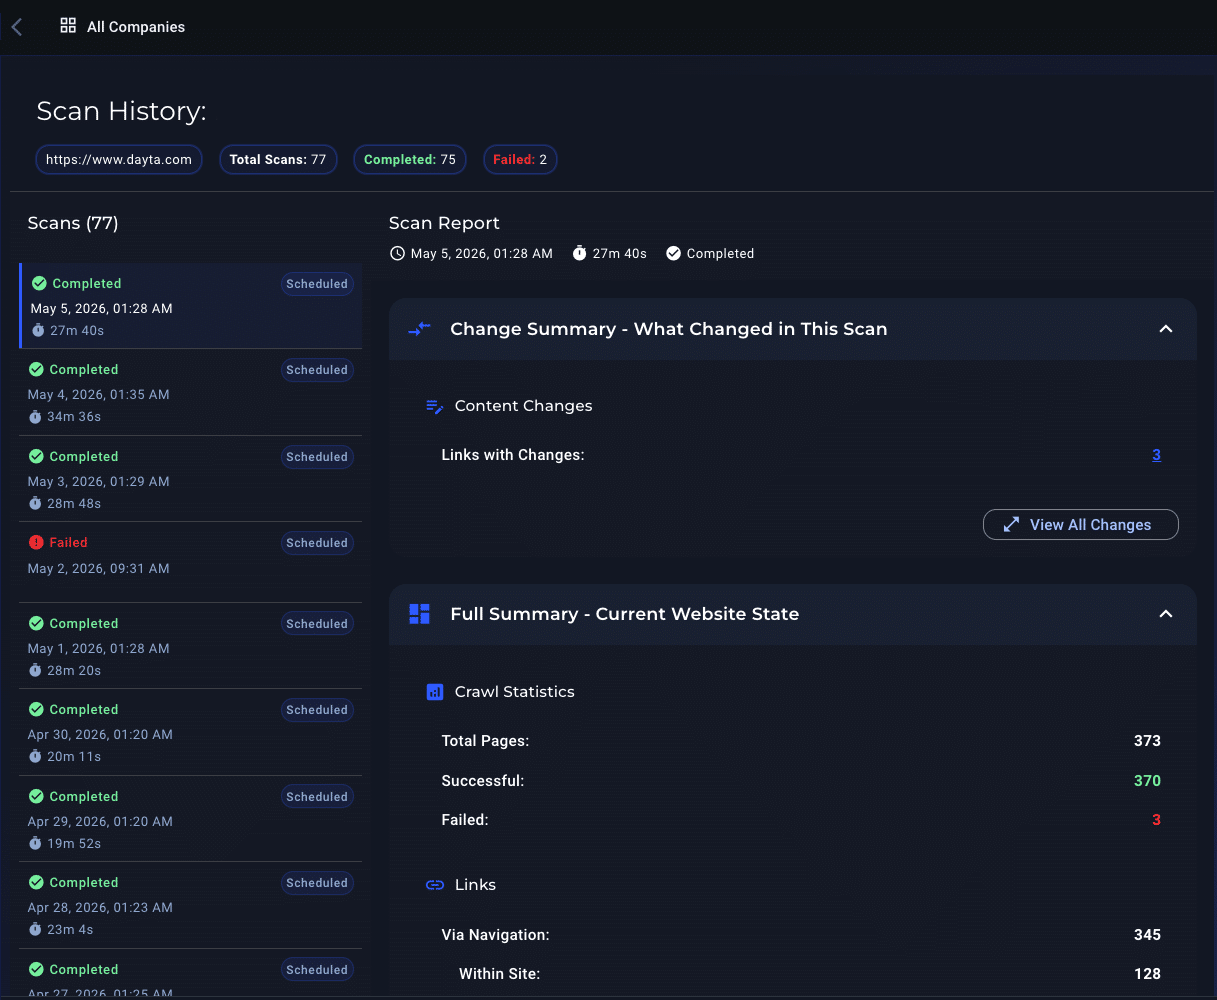The width and height of the screenshot is (1217, 1000).
Task: Click green check icon of Apr 29 scan
Action: [36, 796]
